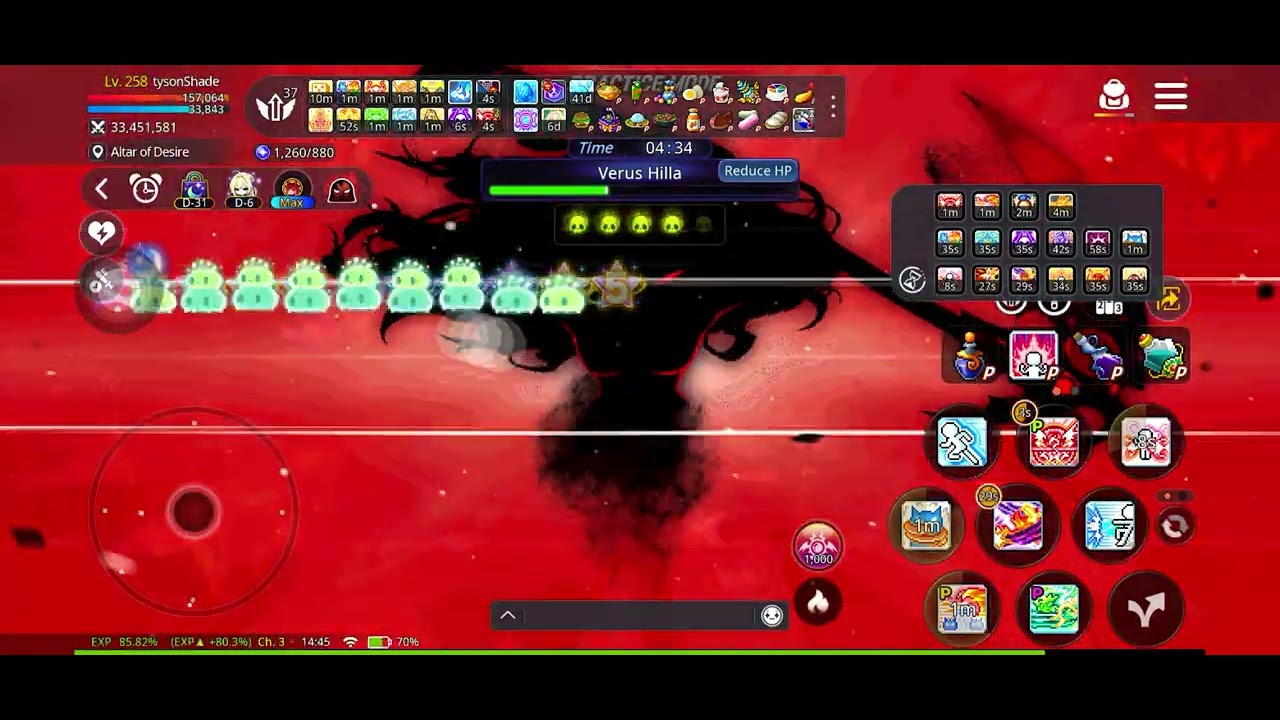Tap the forked arrow jump button

click(1146, 609)
